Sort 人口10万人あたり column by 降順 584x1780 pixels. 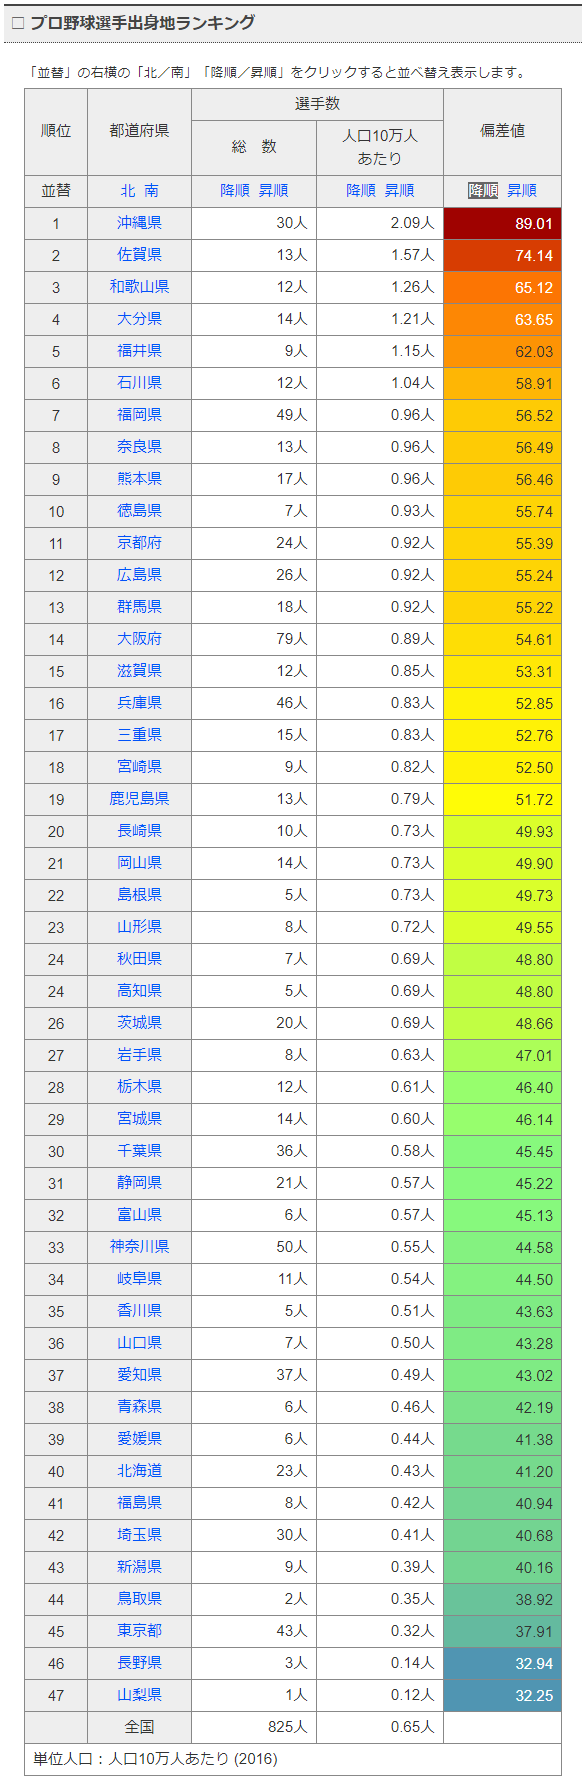coord(361,191)
